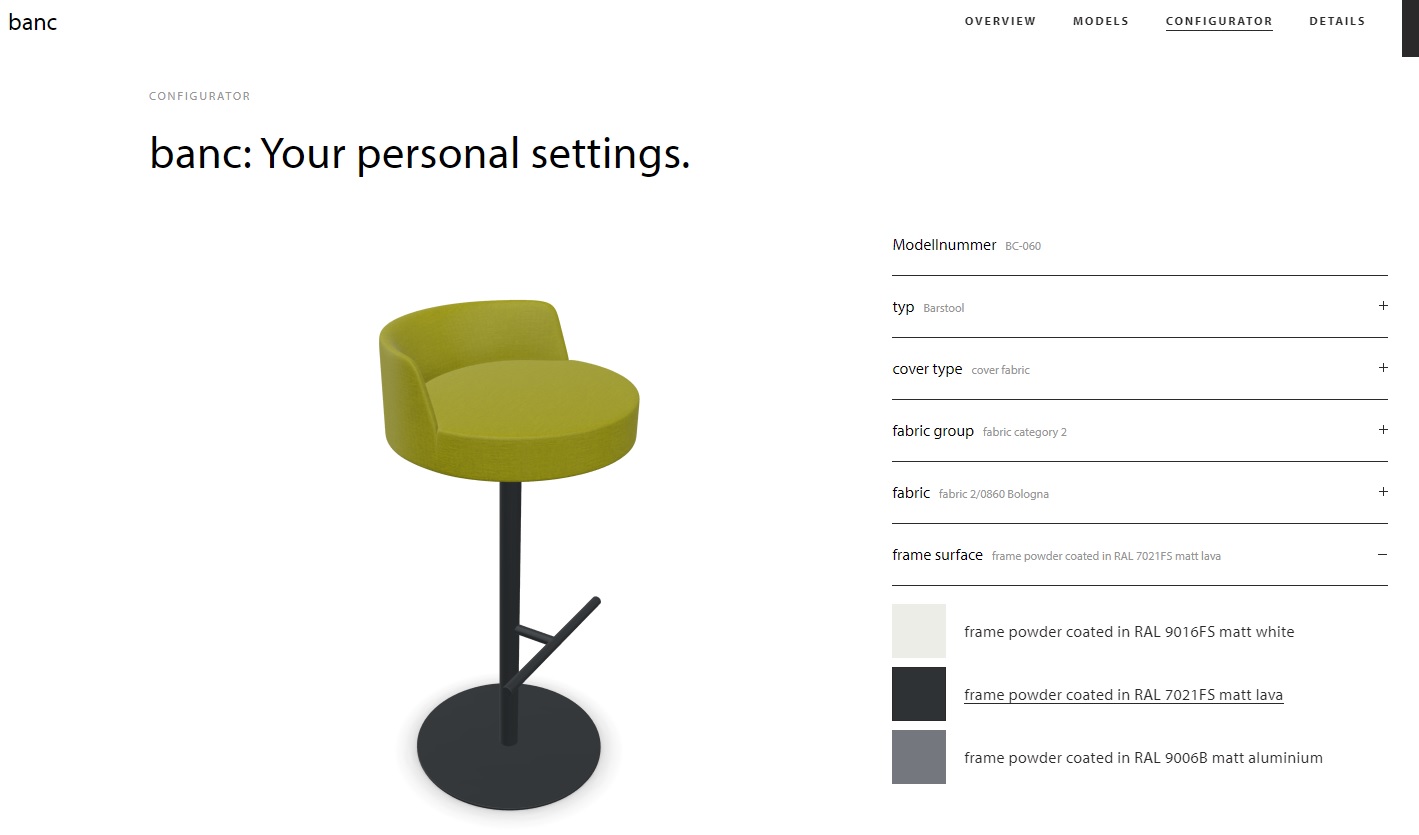1419x835 pixels.
Task: Click plus icon on fabric Bologna row
Action: pyautogui.click(x=1383, y=492)
